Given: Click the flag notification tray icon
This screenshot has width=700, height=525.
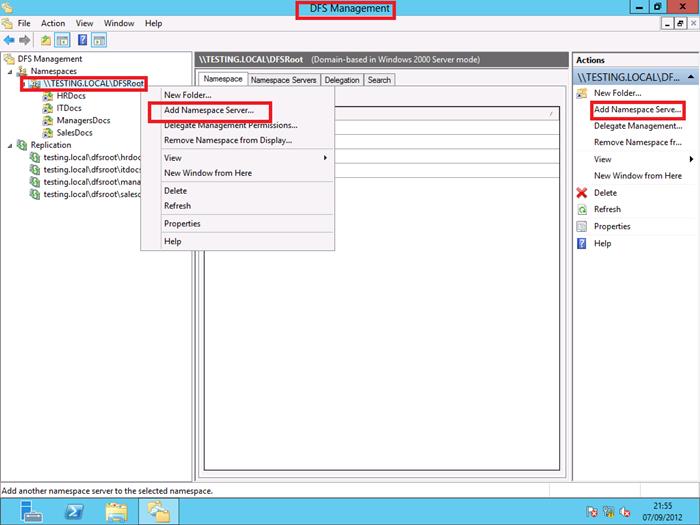Looking at the screenshot, I should click(592, 512).
